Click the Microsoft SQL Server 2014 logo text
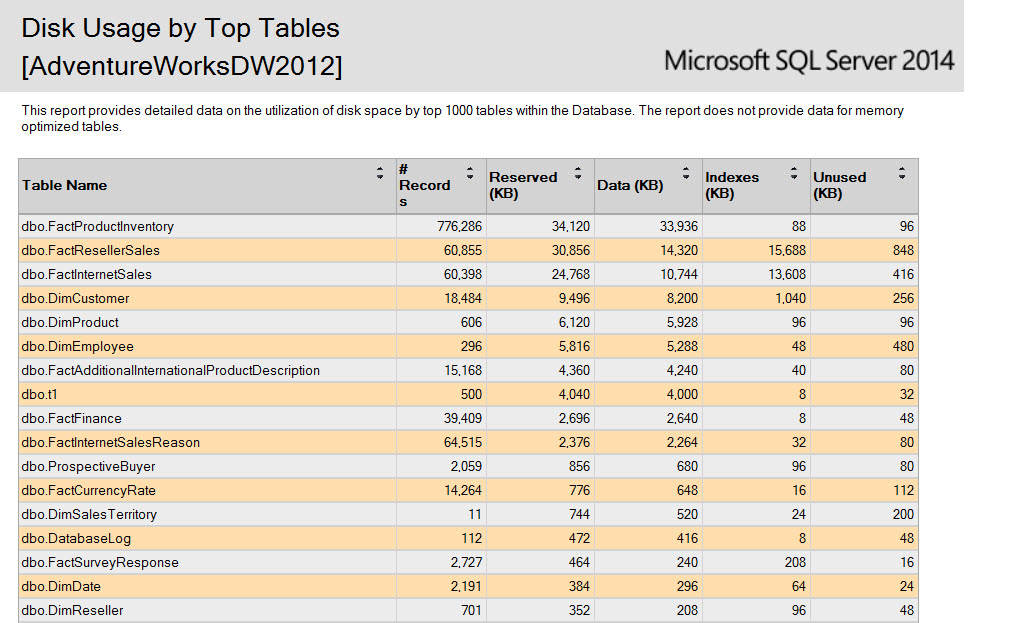 click(809, 61)
